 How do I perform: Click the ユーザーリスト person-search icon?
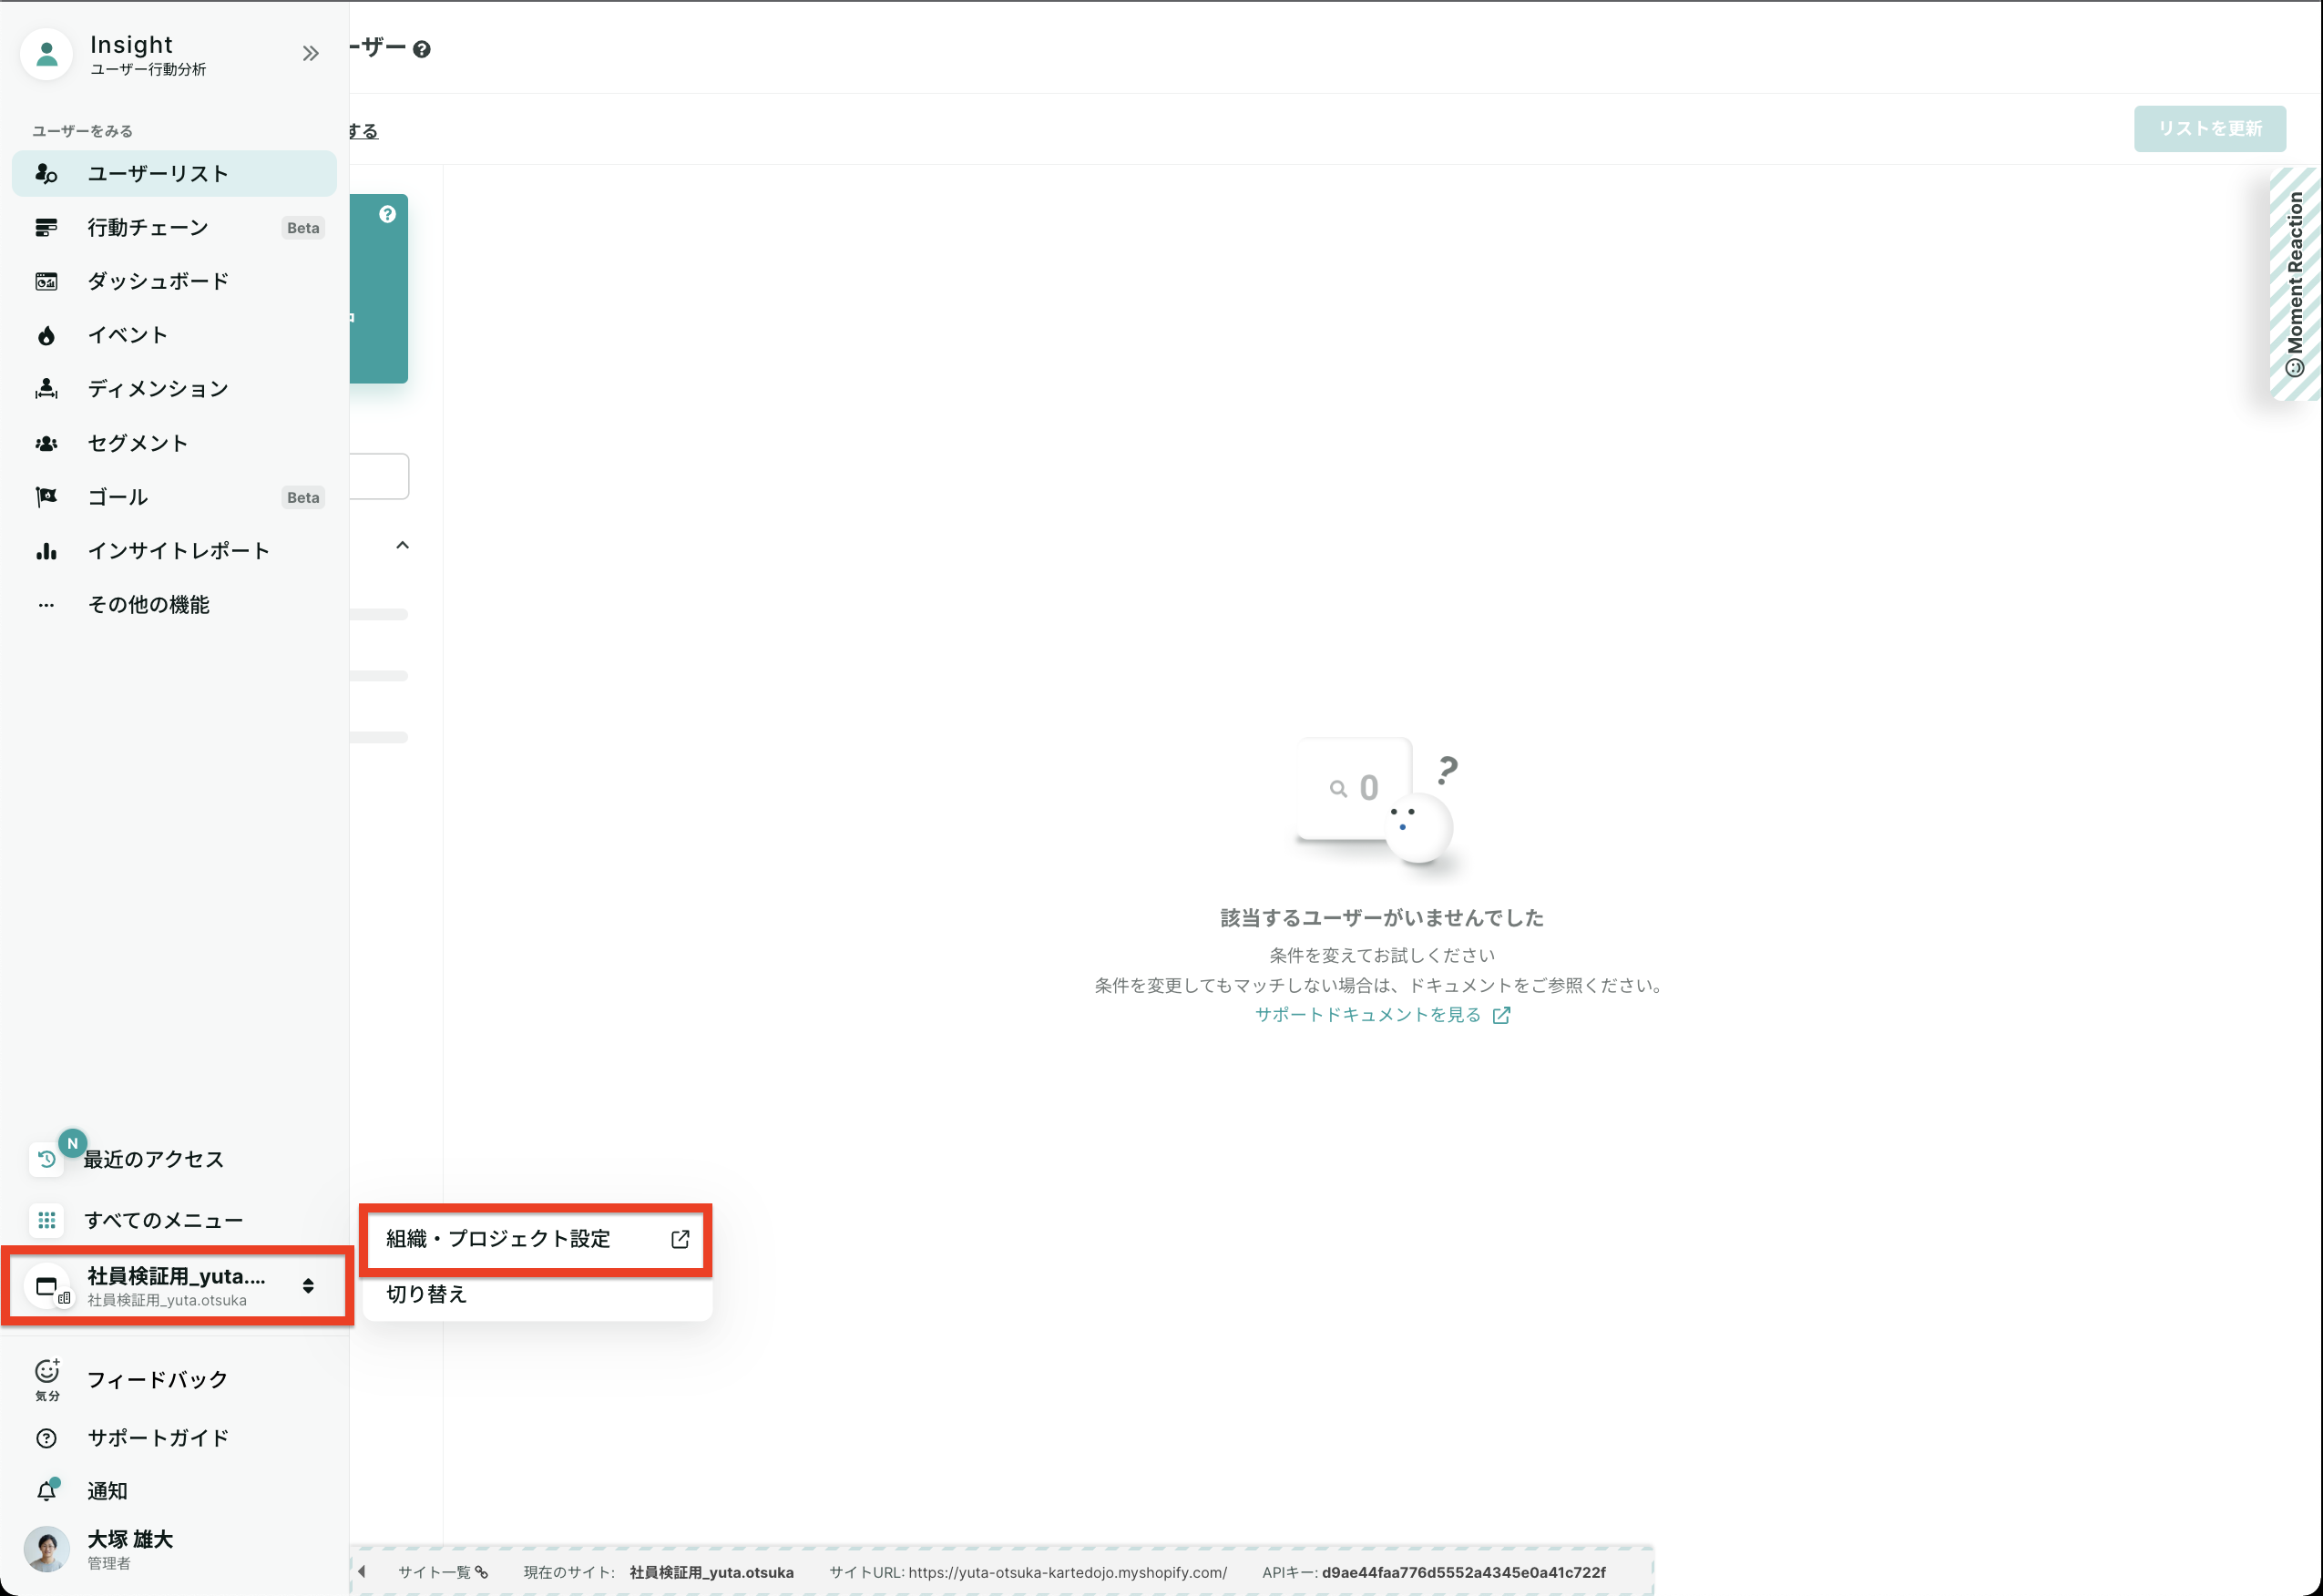[46, 174]
